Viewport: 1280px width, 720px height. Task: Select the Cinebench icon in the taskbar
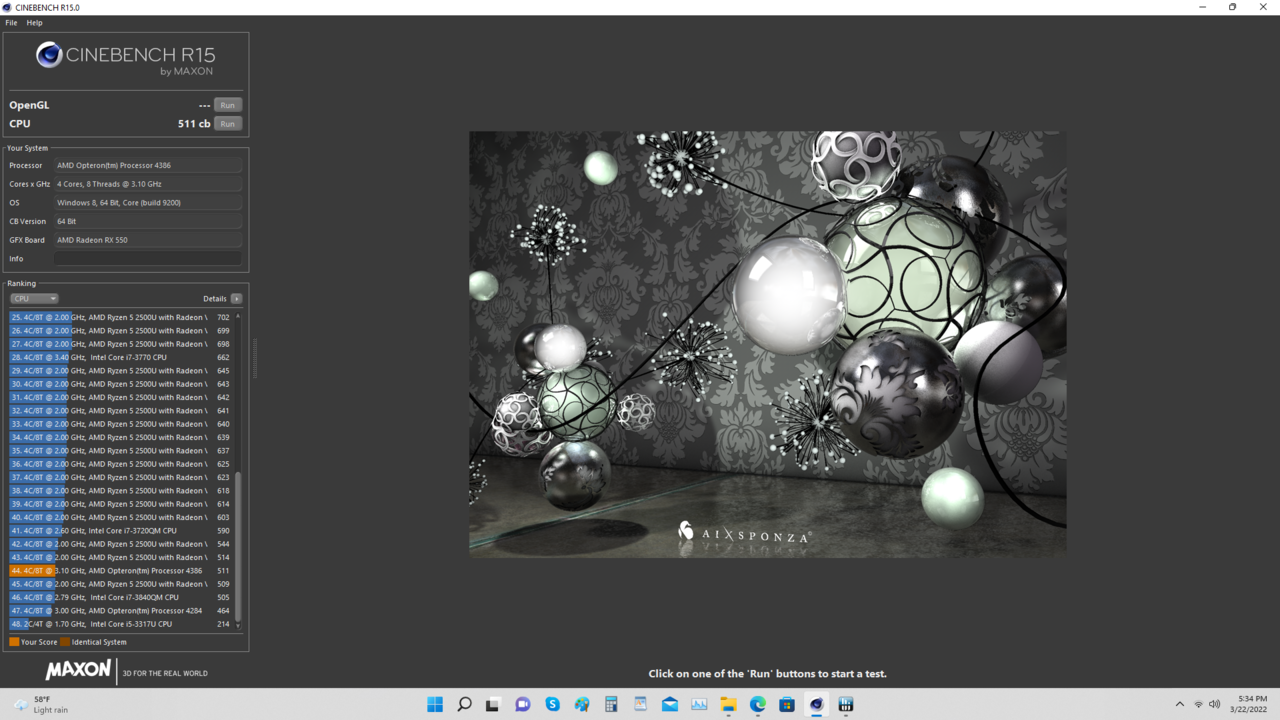pyautogui.click(x=816, y=704)
